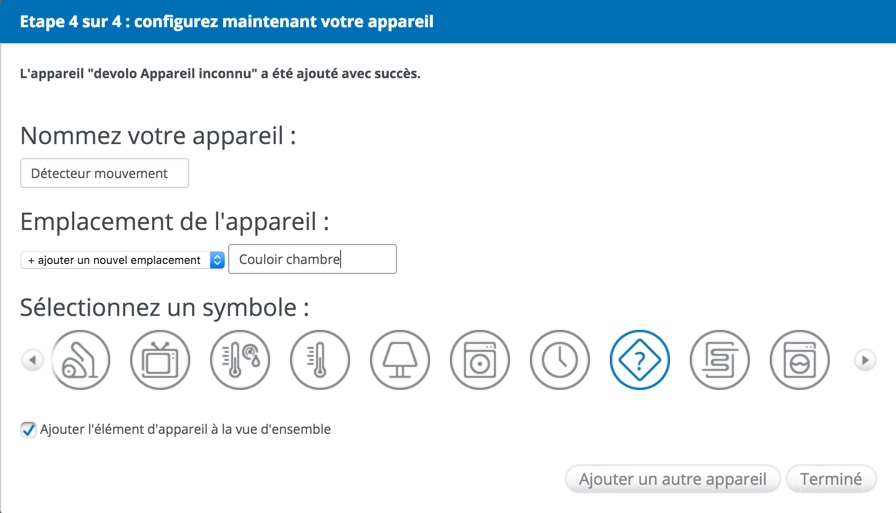Uncheck the add to overview checkbox
Viewport: 896px width, 513px height.
pos(28,430)
